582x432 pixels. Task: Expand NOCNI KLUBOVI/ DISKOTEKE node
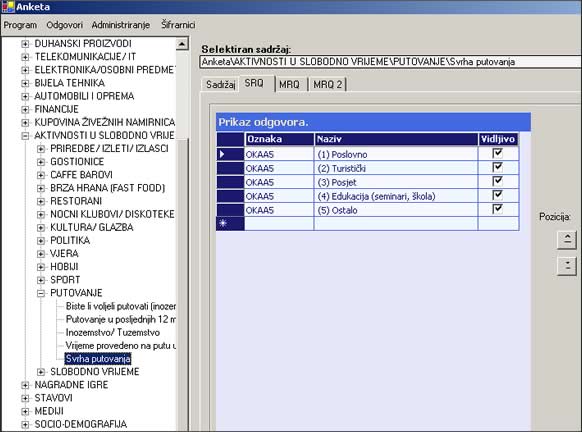click(41, 215)
